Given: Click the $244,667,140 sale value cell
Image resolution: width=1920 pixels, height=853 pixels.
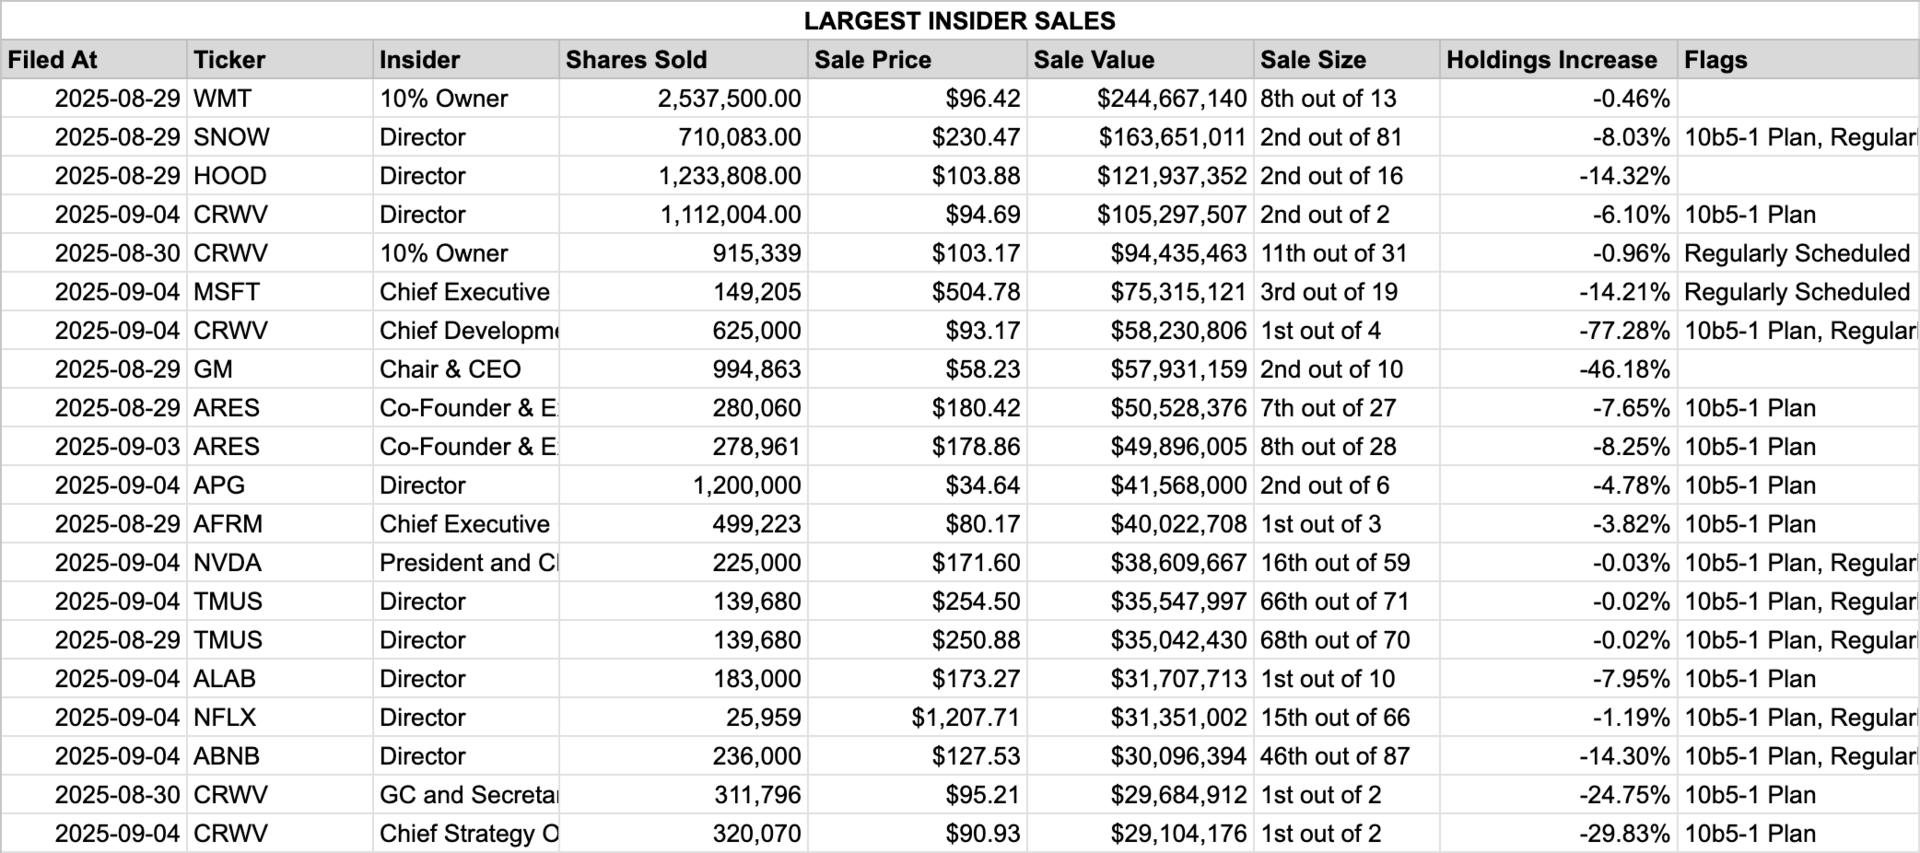Looking at the screenshot, I should [x=1140, y=99].
